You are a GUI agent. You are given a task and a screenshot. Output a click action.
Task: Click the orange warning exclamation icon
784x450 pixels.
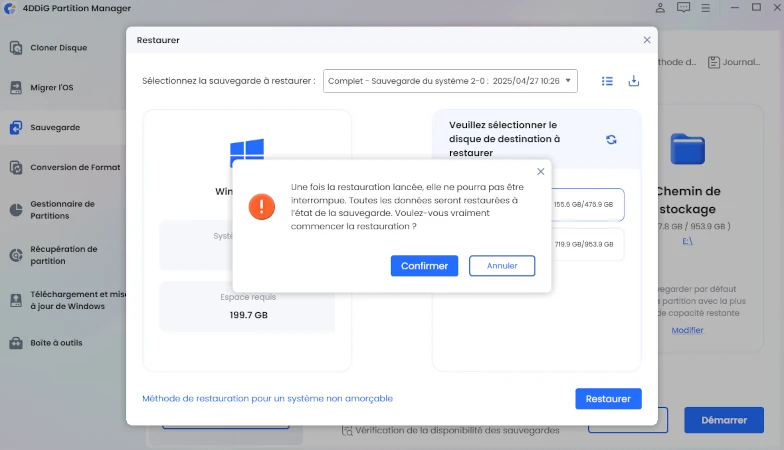[262, 206]
